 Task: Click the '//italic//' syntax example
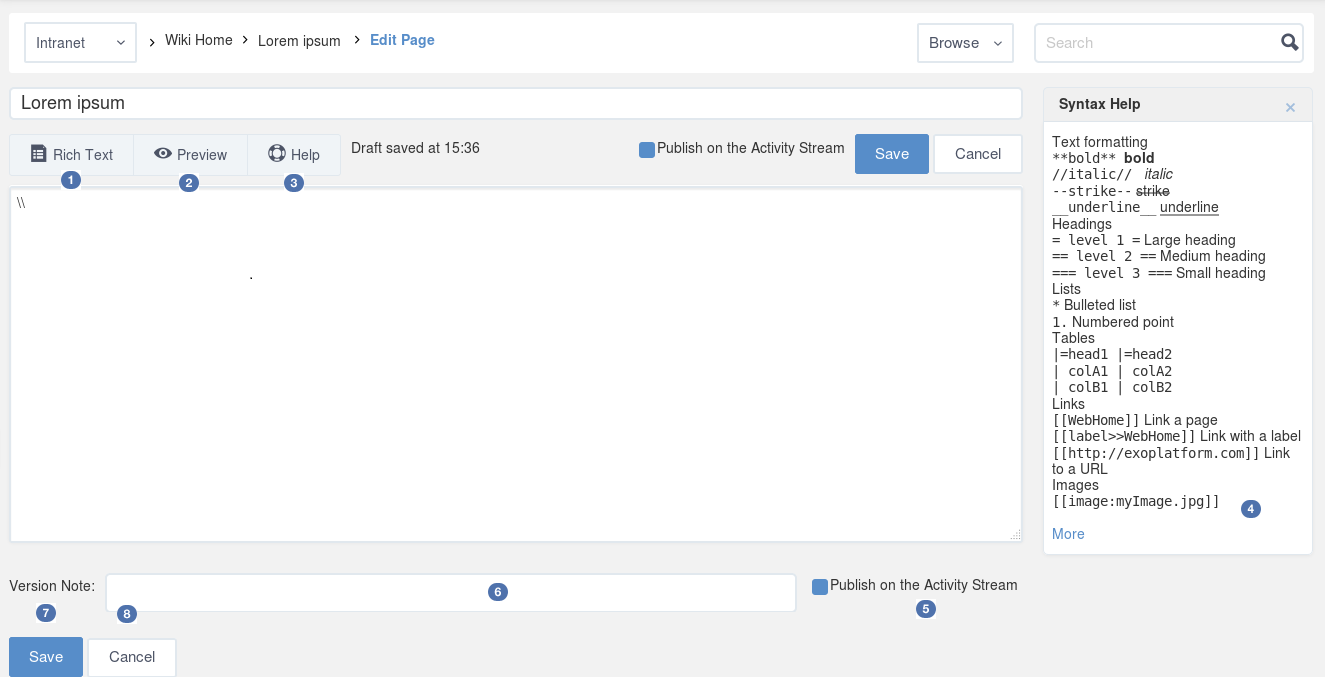click(1092, 174)
